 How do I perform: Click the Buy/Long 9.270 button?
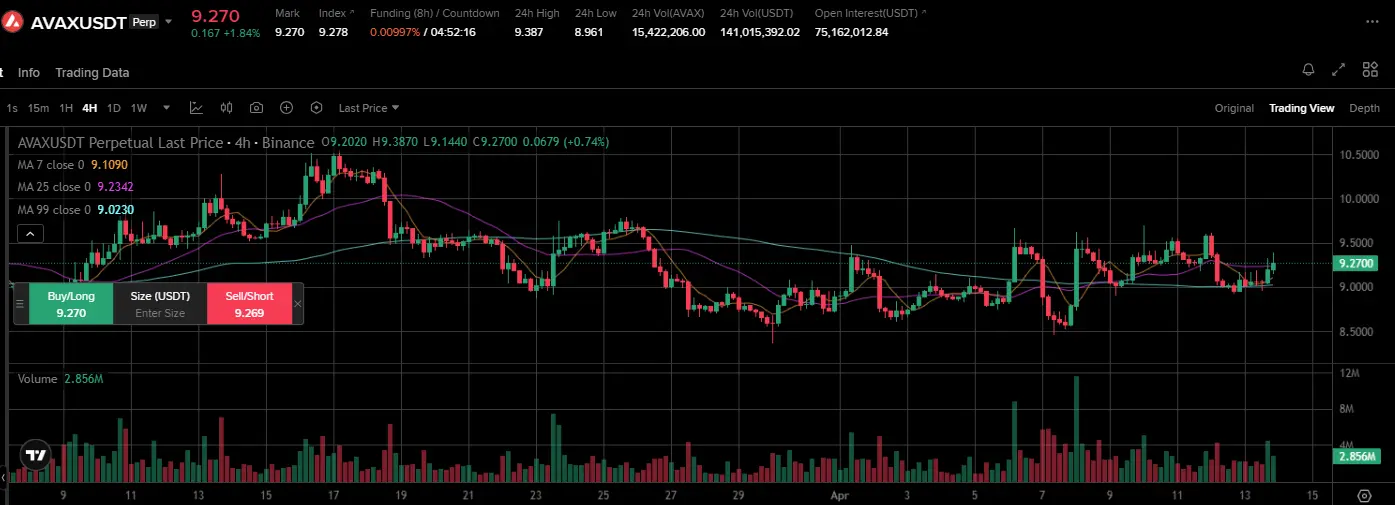pyautogui.click(x=71, y=304)
